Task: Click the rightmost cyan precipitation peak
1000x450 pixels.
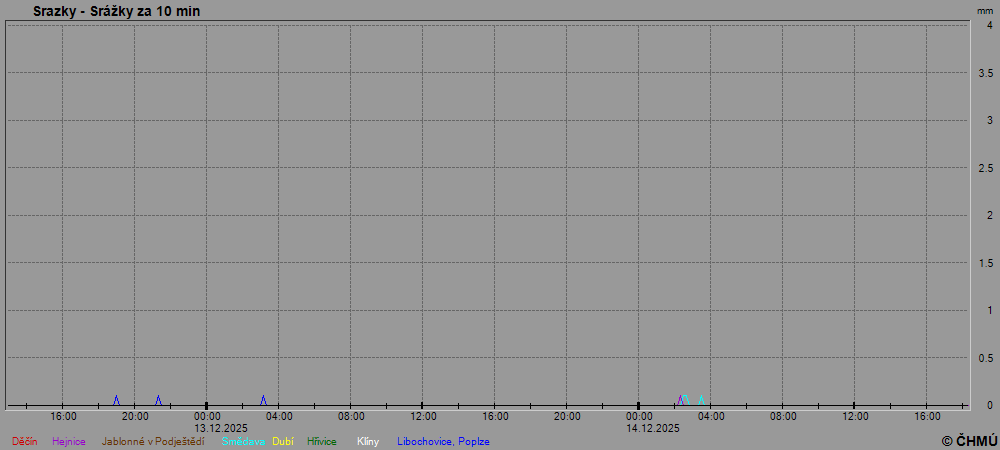Action: click(701, 400)
